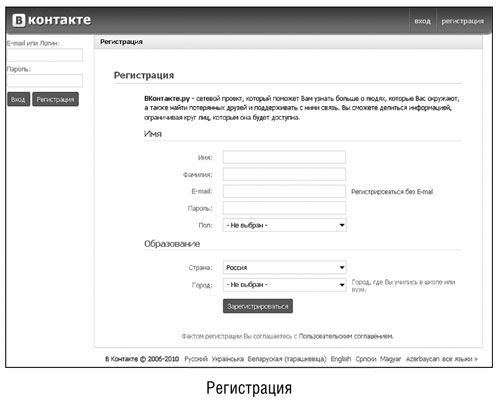Open the Город dropdown
This screenshot has height=400, width=500.
coord(284,285)
